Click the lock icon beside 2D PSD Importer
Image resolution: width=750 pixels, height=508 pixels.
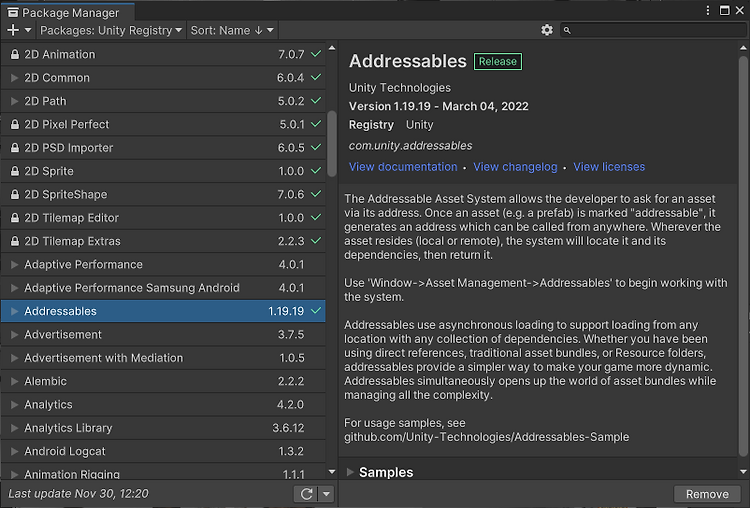coord(15,148)
